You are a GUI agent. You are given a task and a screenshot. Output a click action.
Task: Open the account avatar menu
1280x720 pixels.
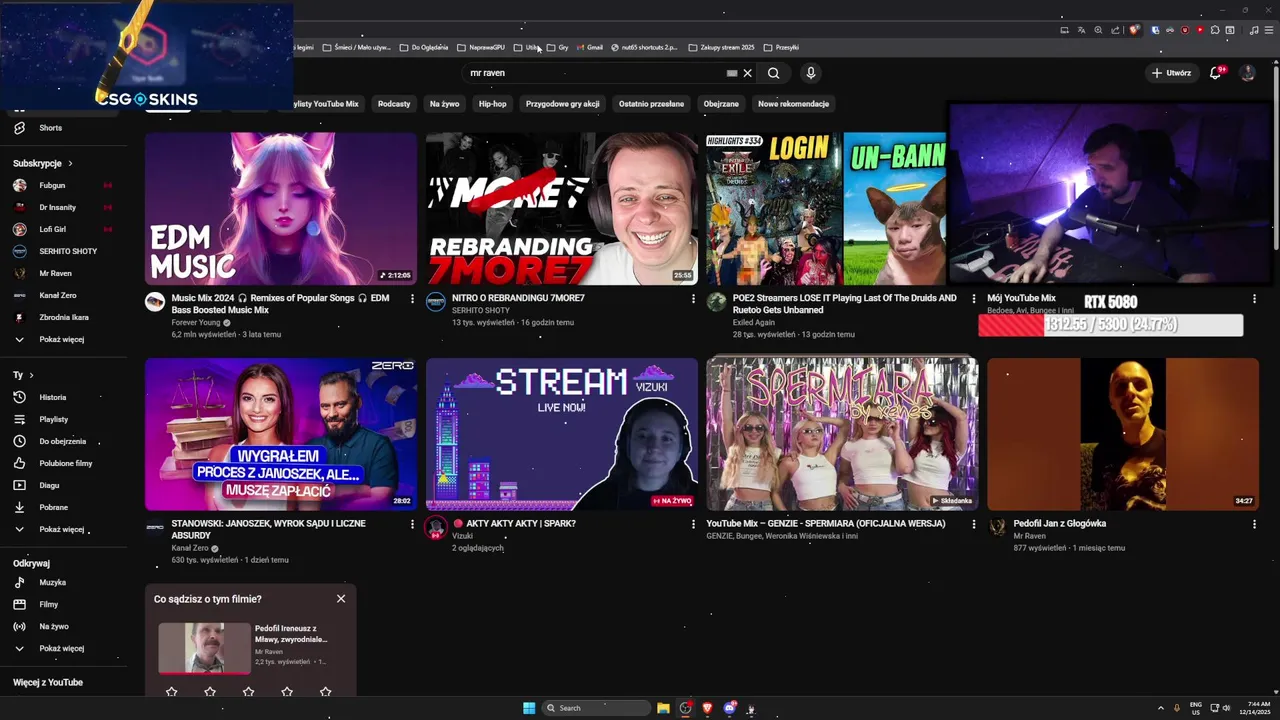pyautogui.click(x=1248, y=73)
